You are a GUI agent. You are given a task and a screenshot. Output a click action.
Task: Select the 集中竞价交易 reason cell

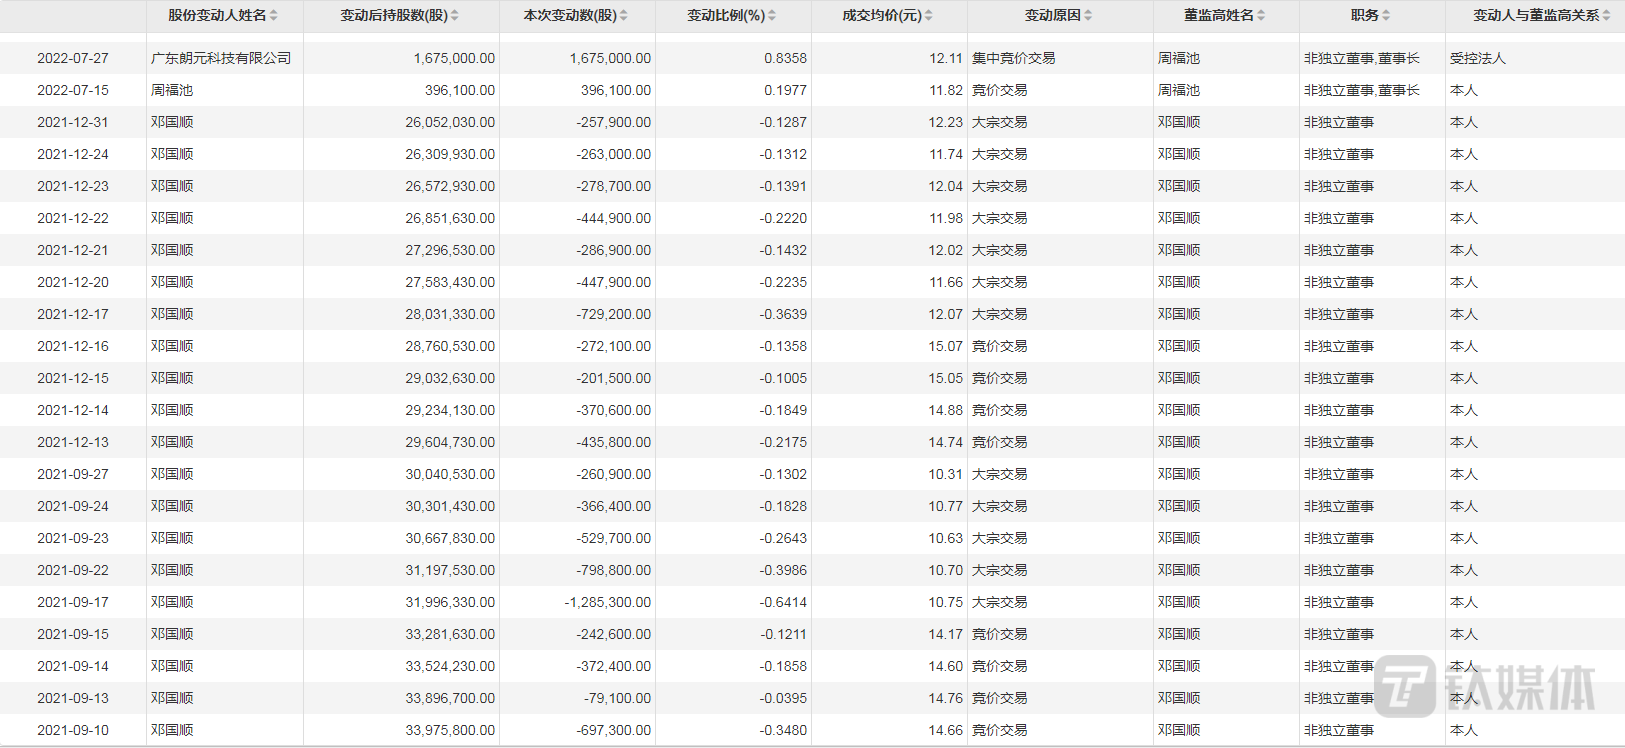point(1013,58)
